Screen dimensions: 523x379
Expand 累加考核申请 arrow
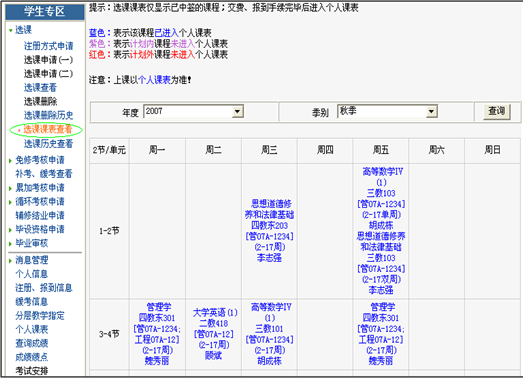coord(11,188)
